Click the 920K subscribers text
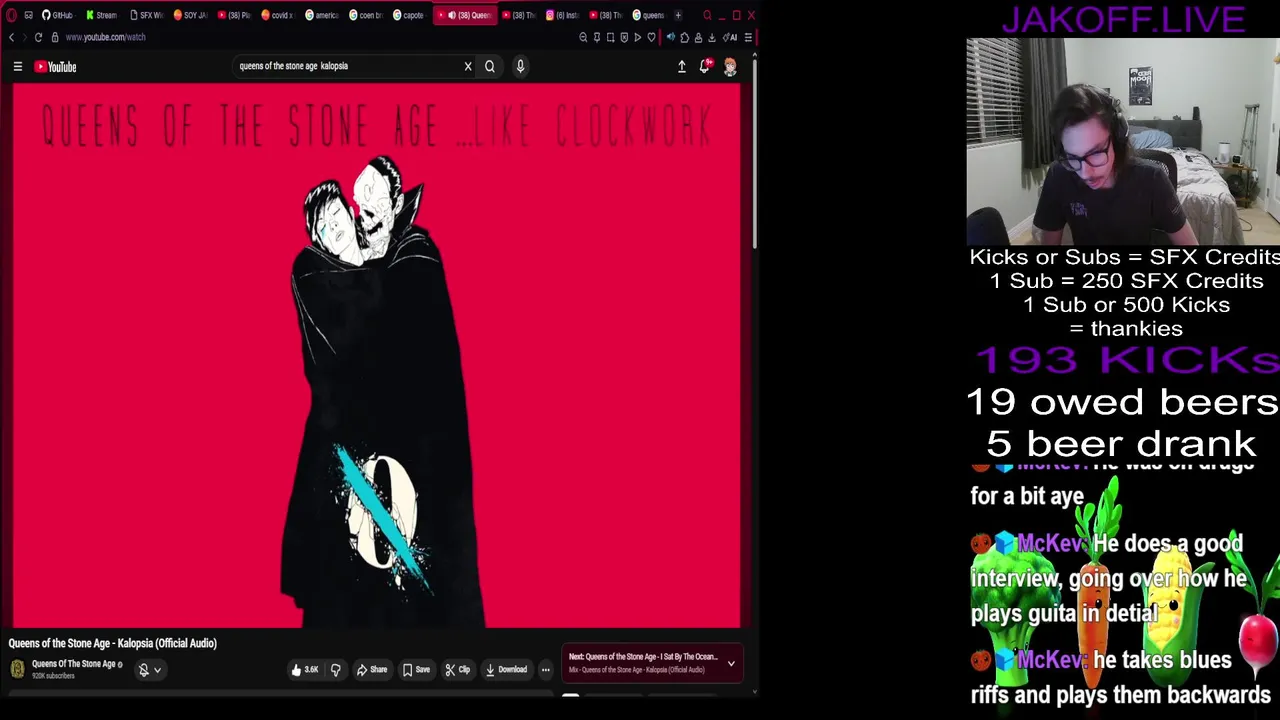The image size is (1280, 720). 53,676
